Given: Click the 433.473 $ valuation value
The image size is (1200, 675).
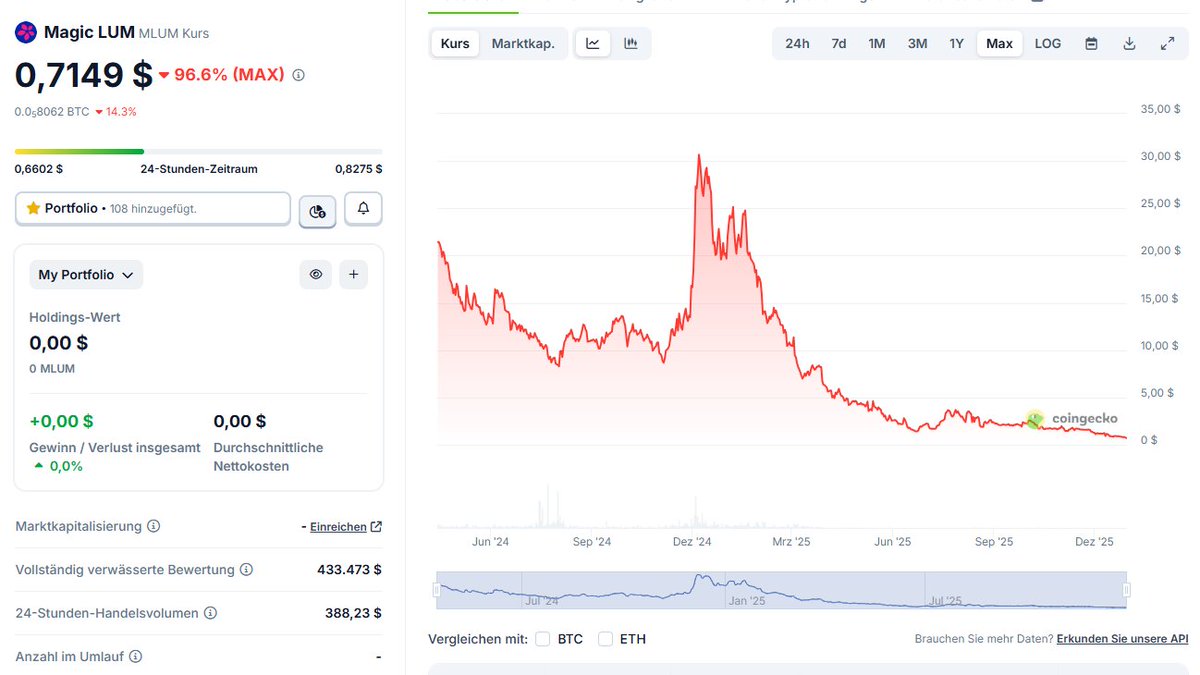Looking at the screenshot, I should [x=349, y=570].
